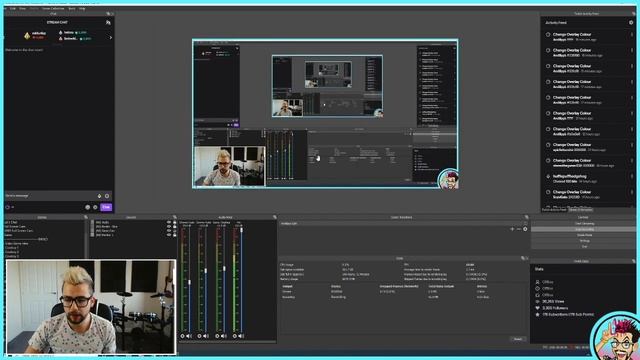Toggle the lock on the Audio source
The width and height of the screenshot is (640, 360).
175,222
